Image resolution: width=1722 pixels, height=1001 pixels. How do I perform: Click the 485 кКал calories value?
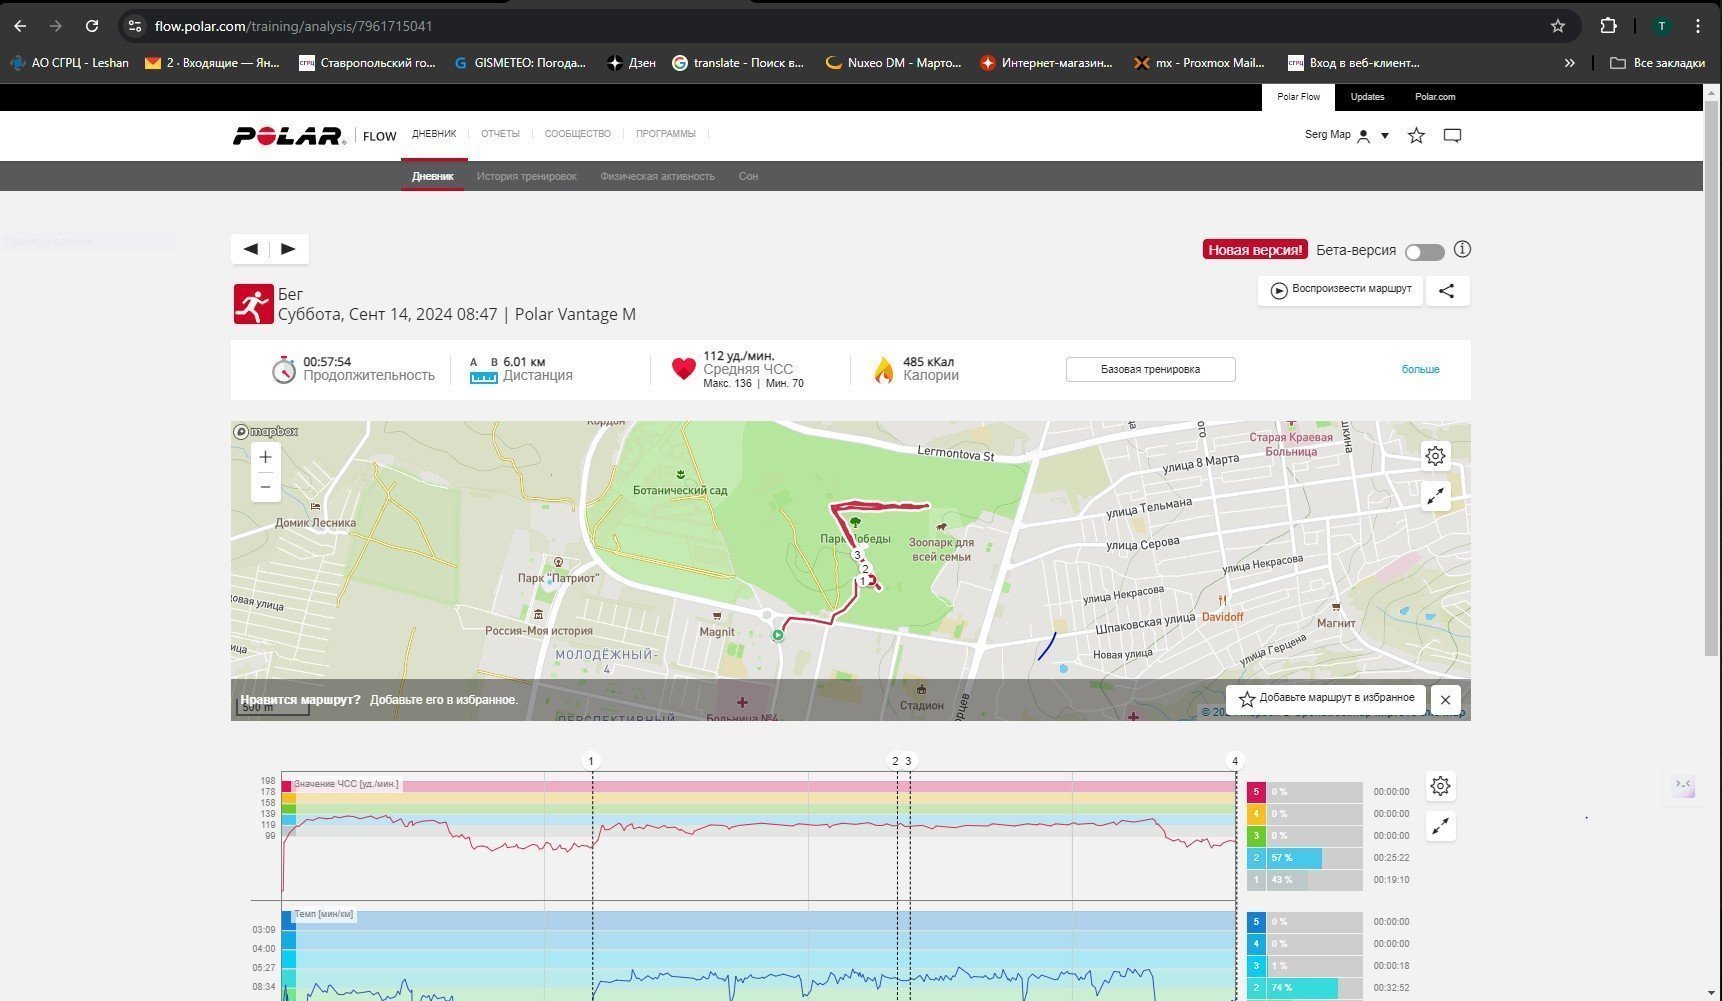pyautogui.click(x=928, y=362)
